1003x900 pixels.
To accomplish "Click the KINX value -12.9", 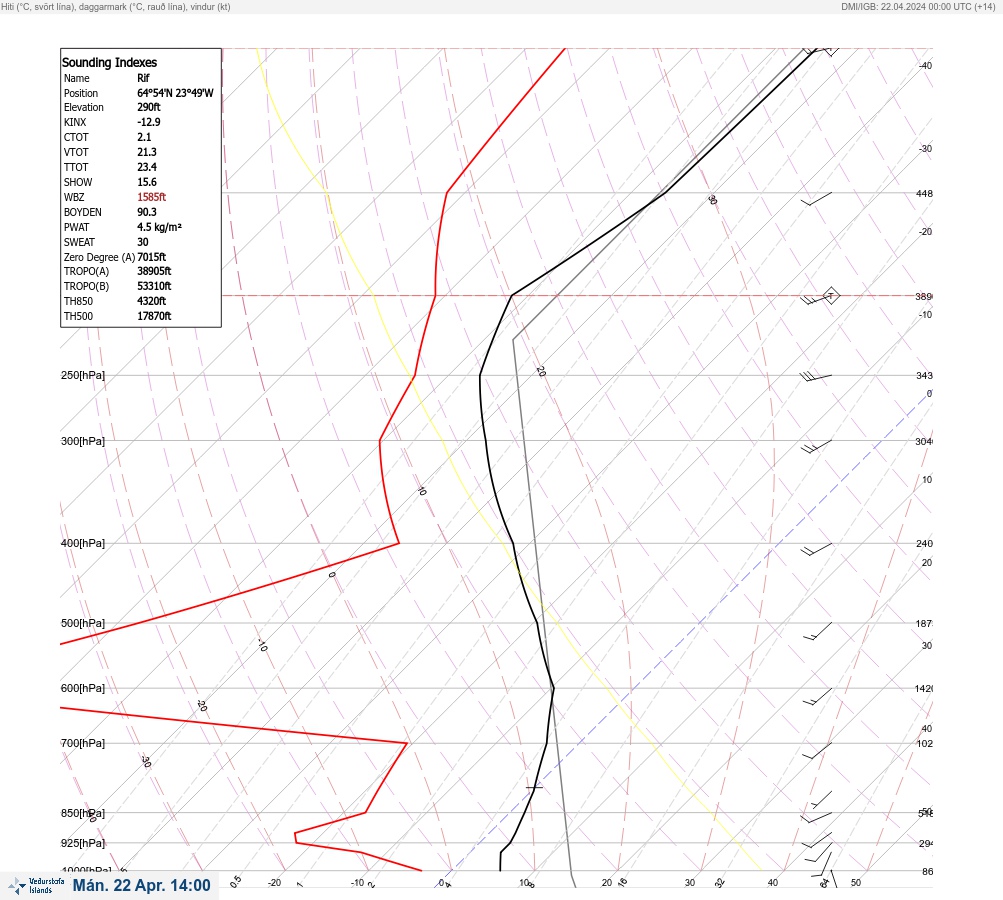I will coord(149,122).
